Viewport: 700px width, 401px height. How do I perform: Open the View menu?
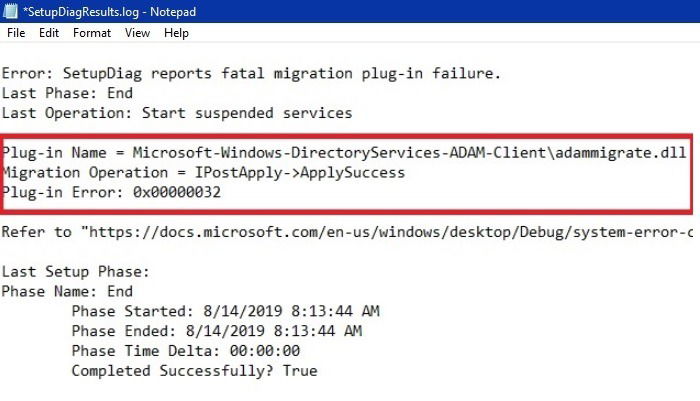(x=137, y=33)
